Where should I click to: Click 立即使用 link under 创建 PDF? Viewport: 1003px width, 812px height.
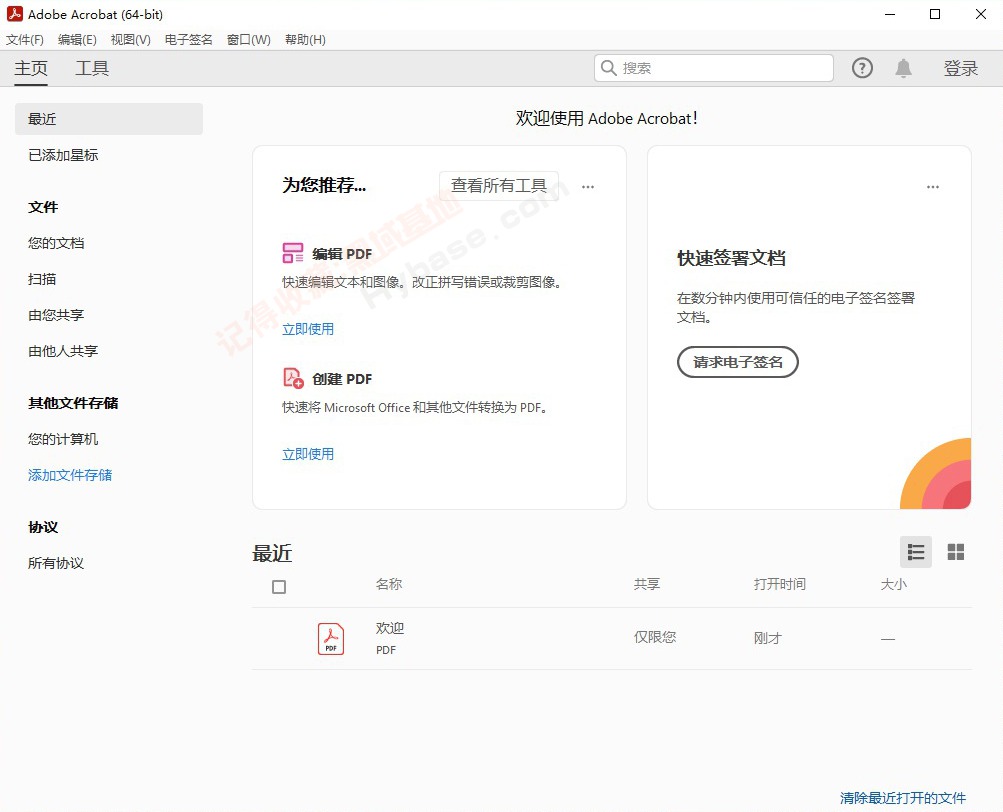click(308, 454)
